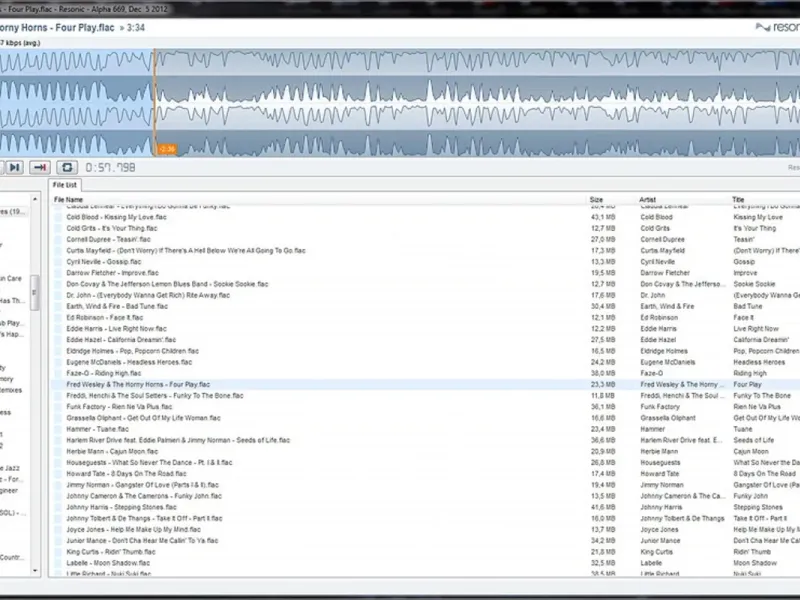
Task: Select Dr. John - (Everybody Wanna Get Rich) Rite Away.flac
Action: (148, 295)
